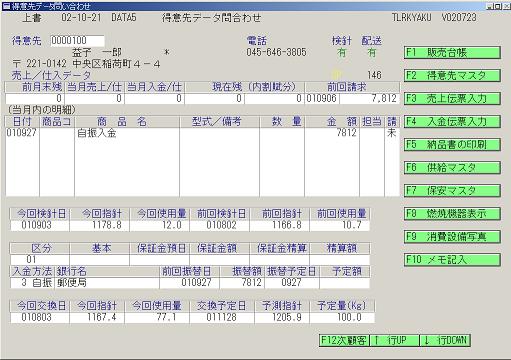Move down a row with ↓行DOWN
This screenshot has width=511, height=360.
click(x=445, y=340)
